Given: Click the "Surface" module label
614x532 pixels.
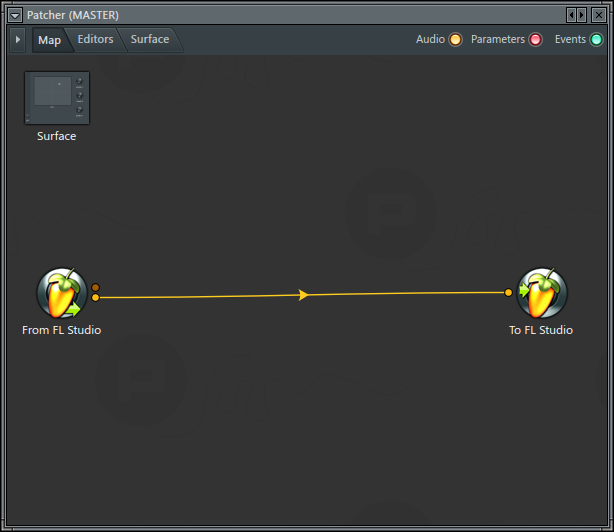Looking at the screenshot, I should pos(56,136).
